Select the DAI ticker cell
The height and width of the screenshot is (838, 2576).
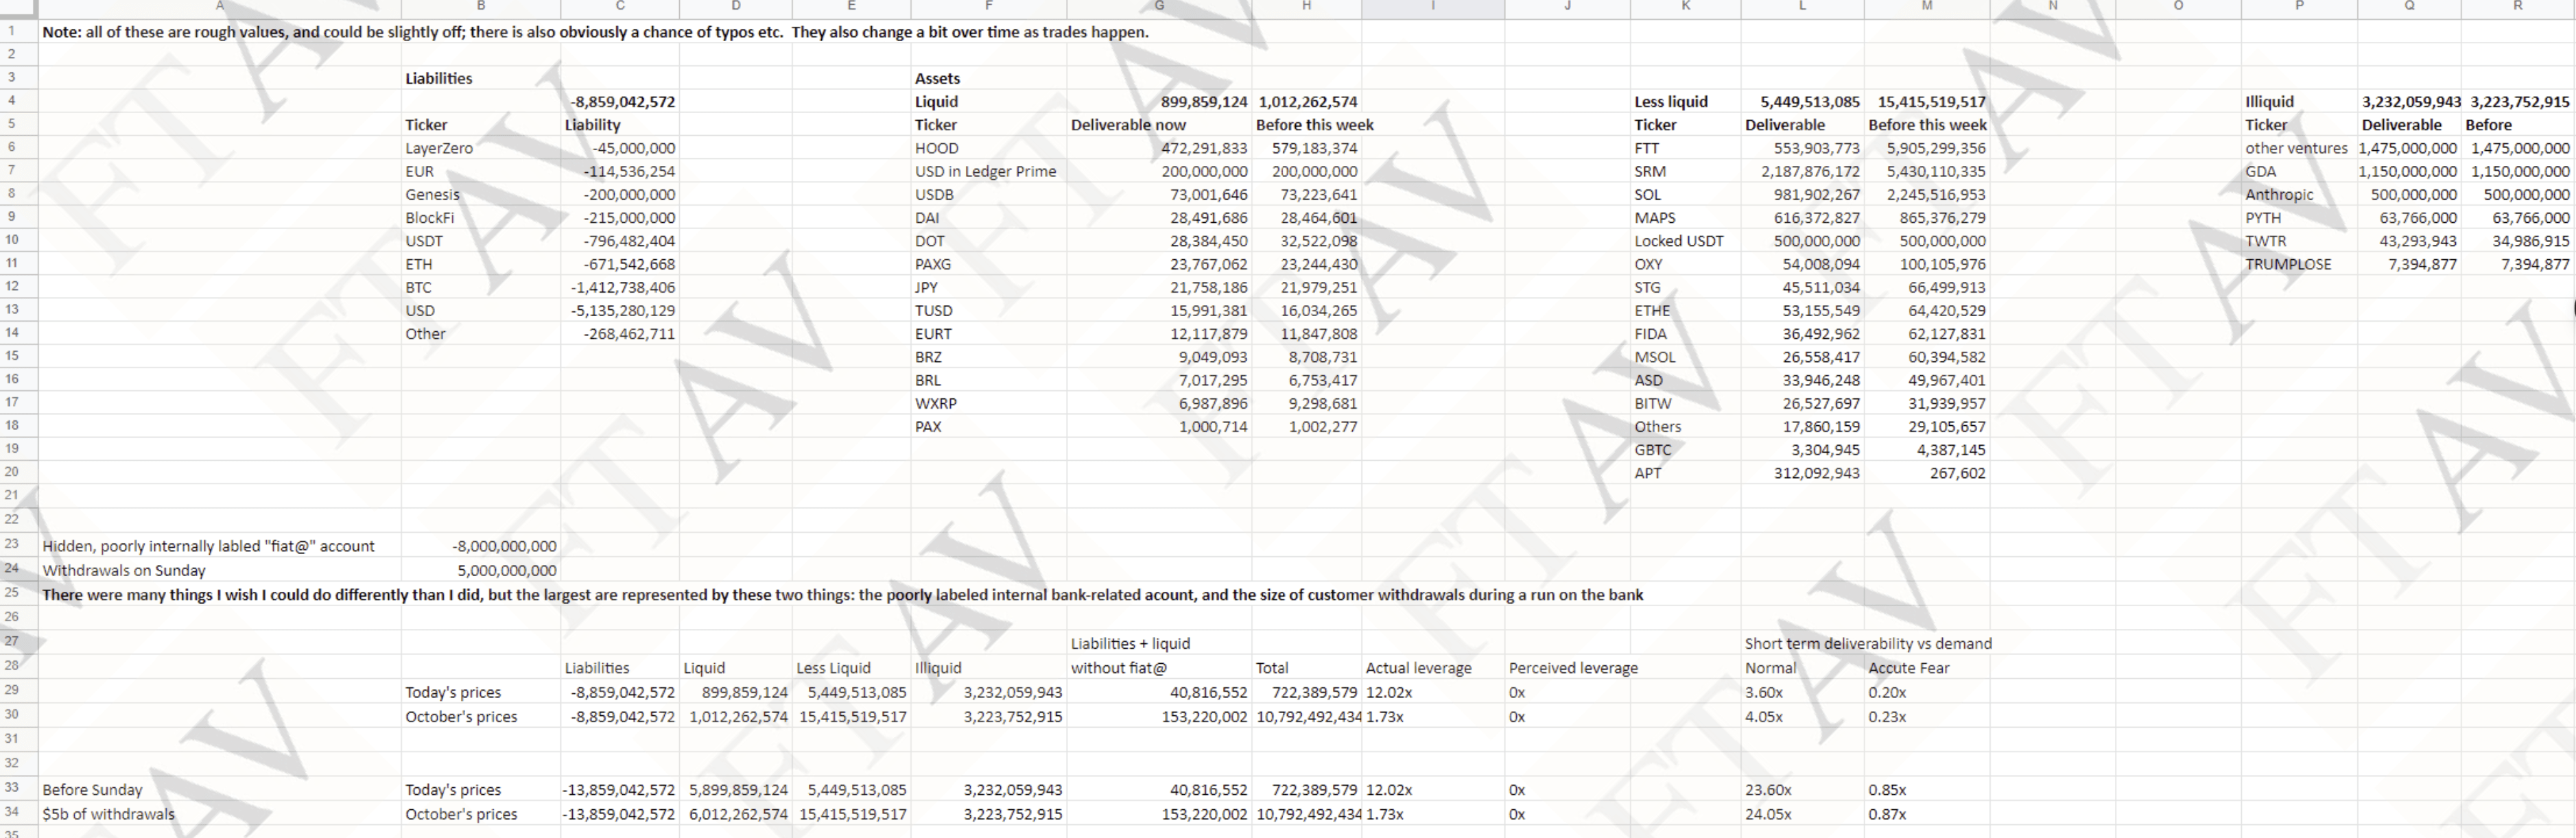[927, 217]
